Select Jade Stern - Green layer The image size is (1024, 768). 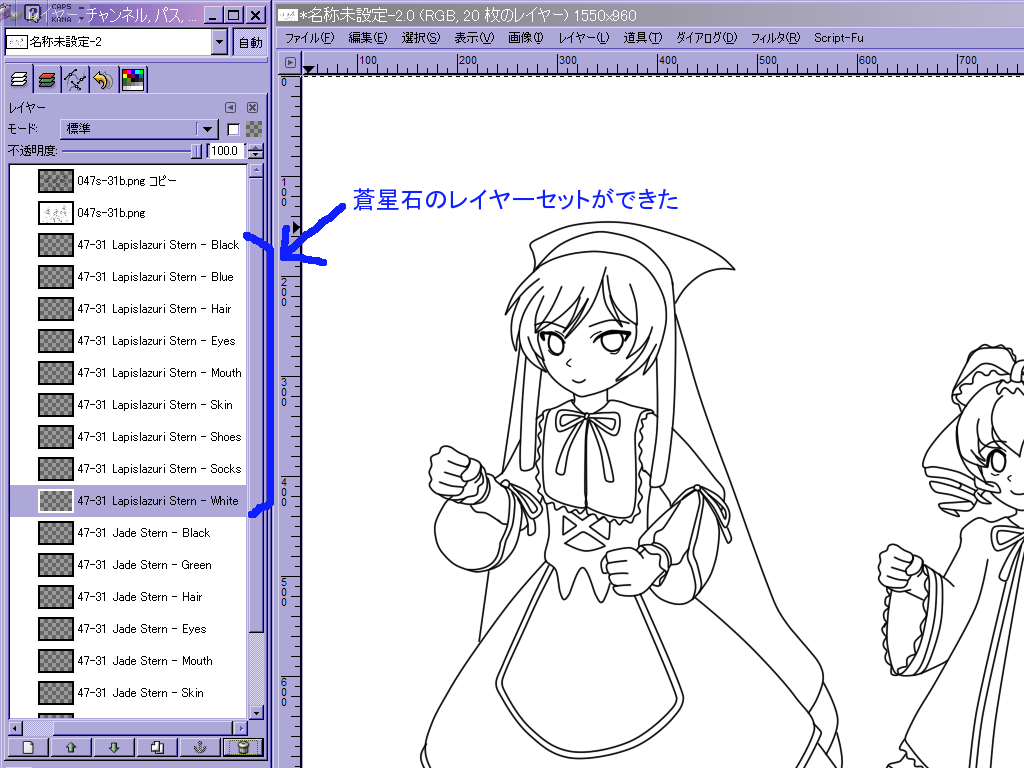pos(128,565)
